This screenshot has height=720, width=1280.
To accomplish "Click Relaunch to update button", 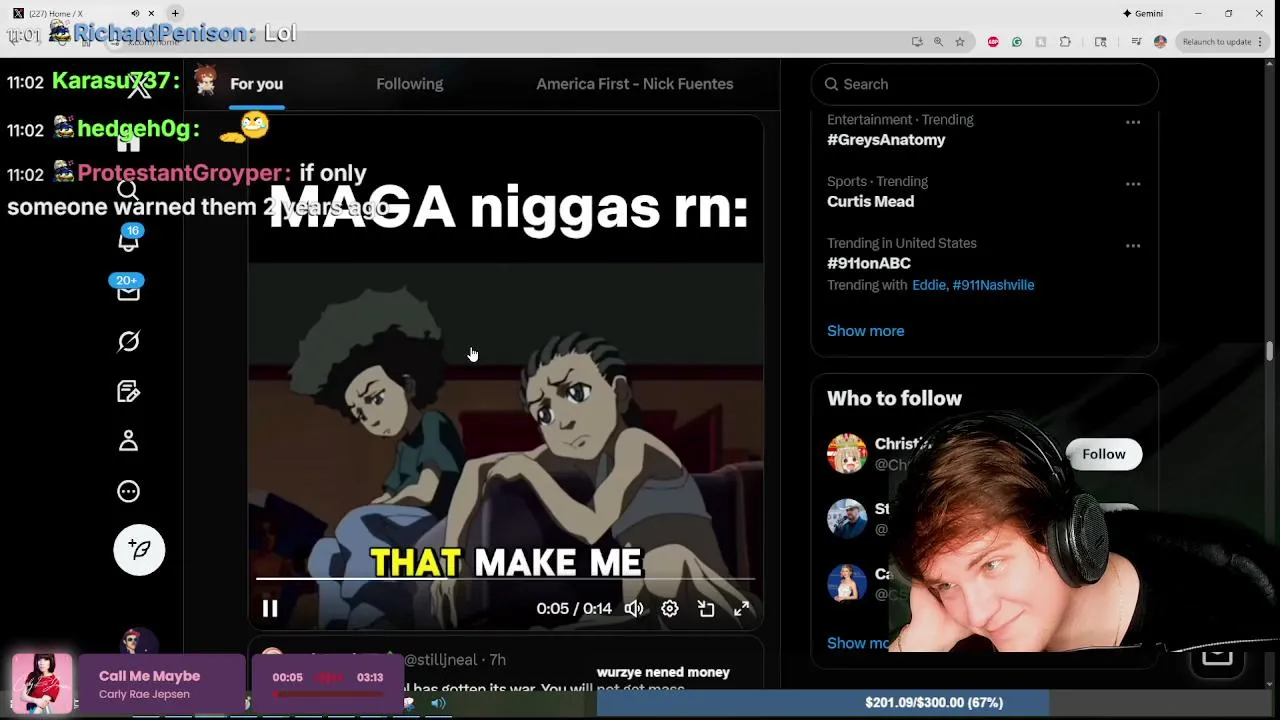I will [1216, 42].
